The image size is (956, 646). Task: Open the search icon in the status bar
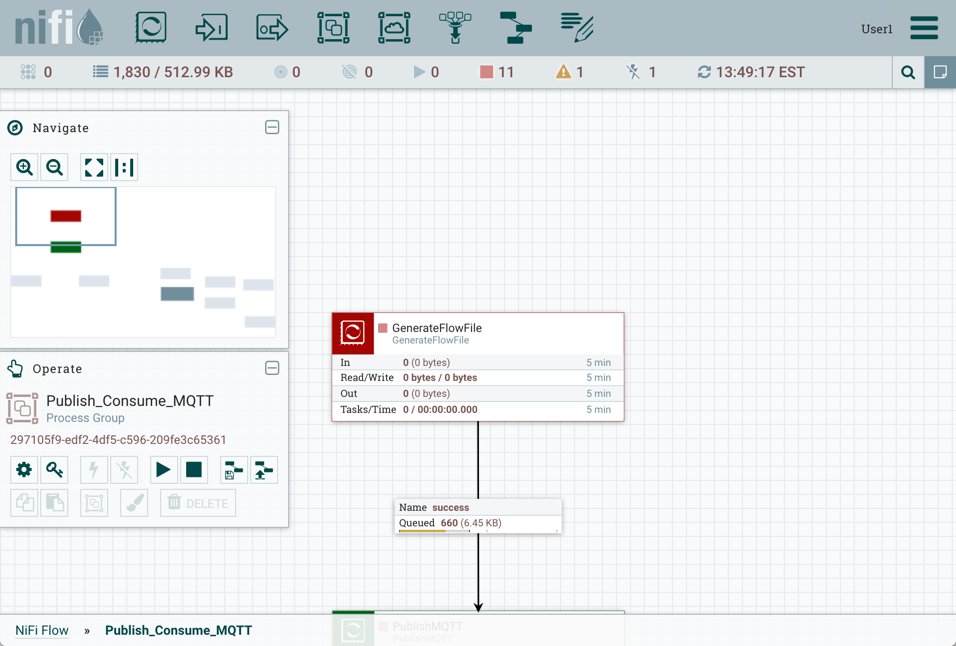(x=908, y=72)
